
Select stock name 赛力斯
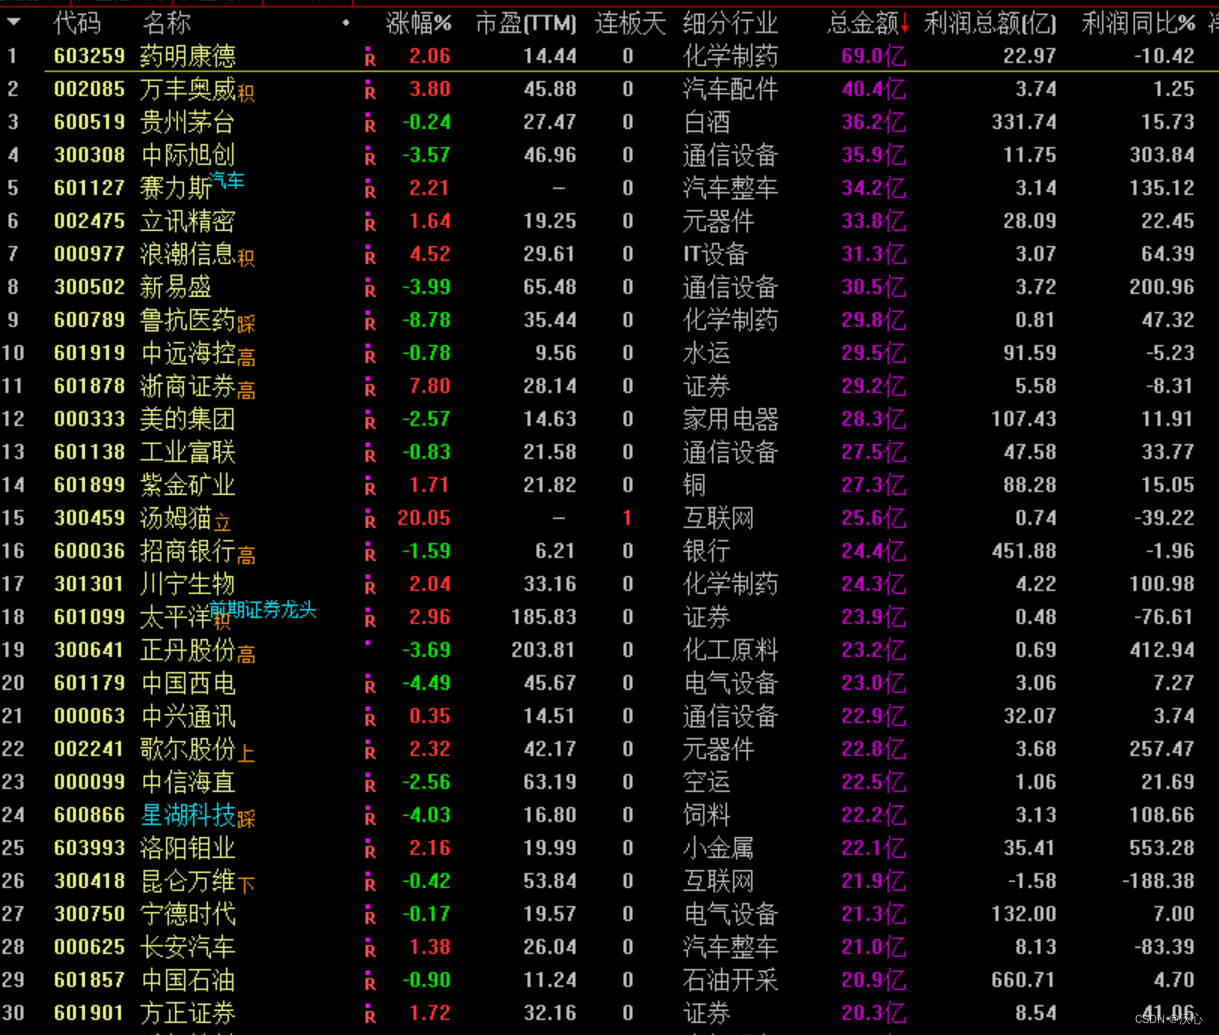tap(176, 188)
